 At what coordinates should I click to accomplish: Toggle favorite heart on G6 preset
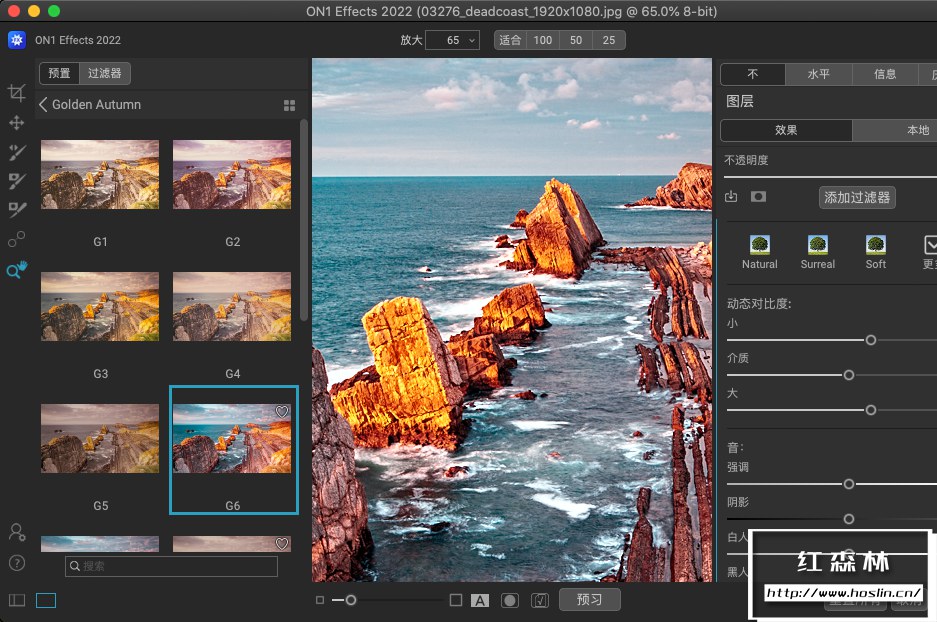point(282,412)
